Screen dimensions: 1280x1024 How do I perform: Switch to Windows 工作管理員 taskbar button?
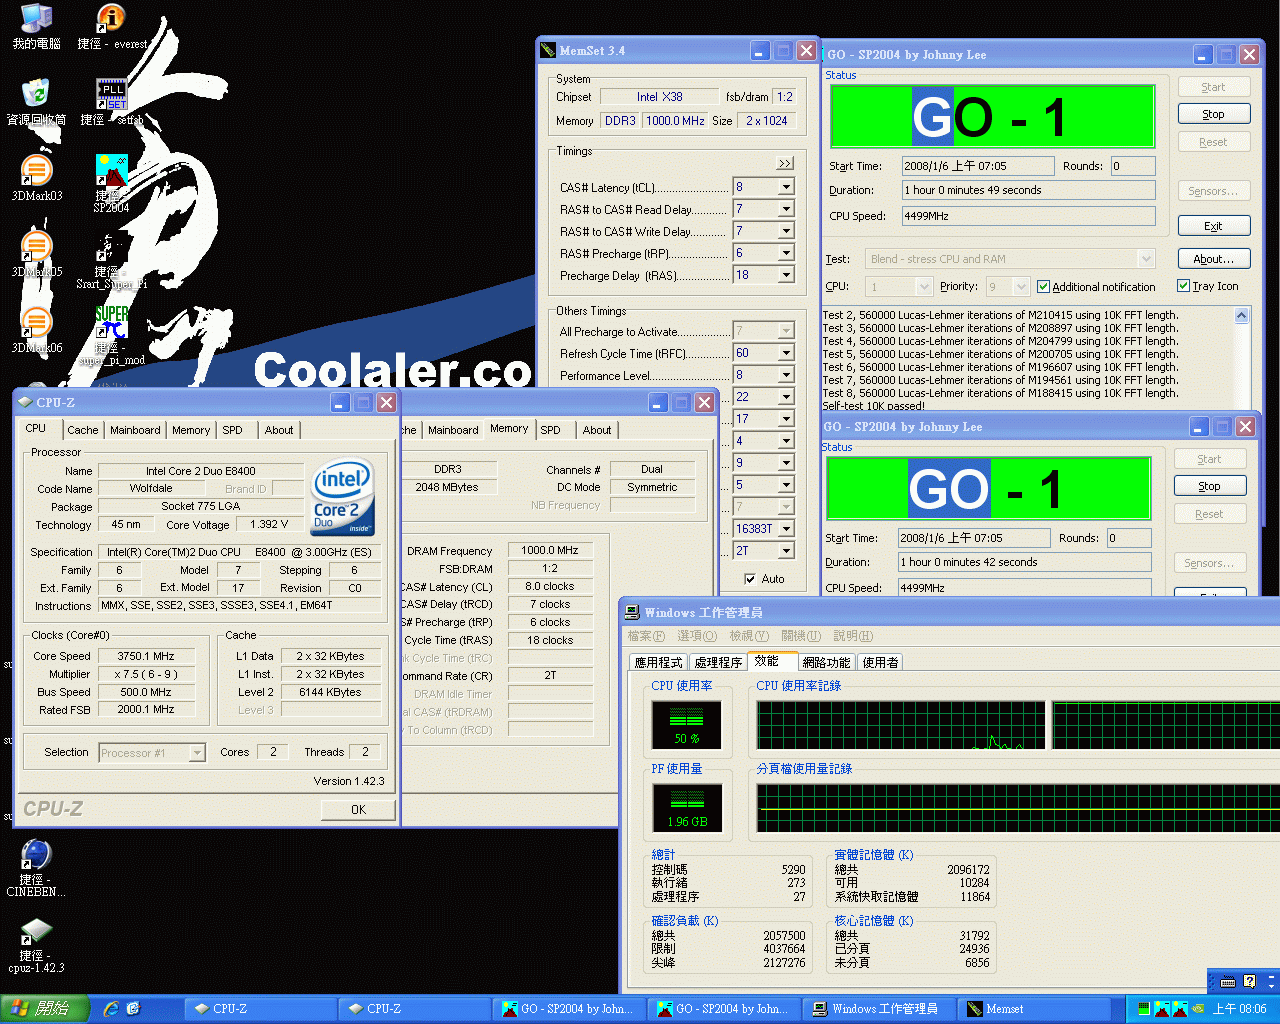(x=881, y=1009)
